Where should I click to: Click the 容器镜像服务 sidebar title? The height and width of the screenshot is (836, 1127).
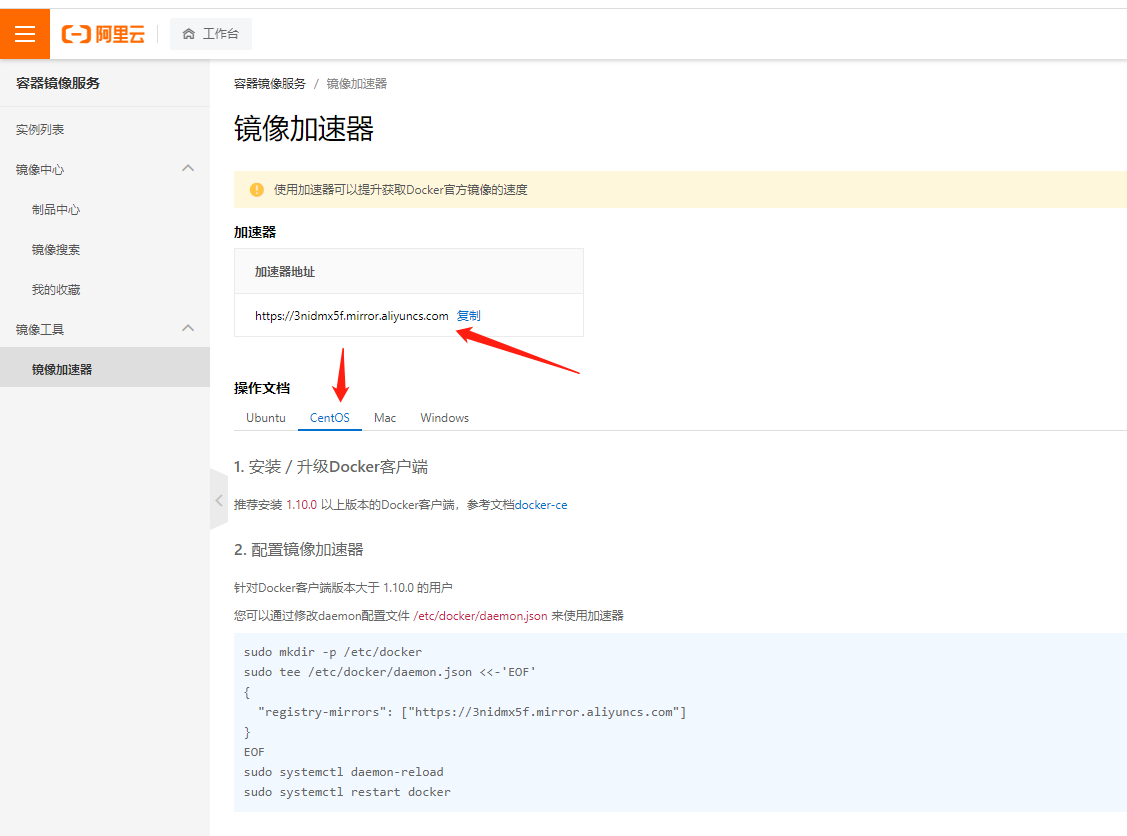pyautogui.click(x=58, y=83)
